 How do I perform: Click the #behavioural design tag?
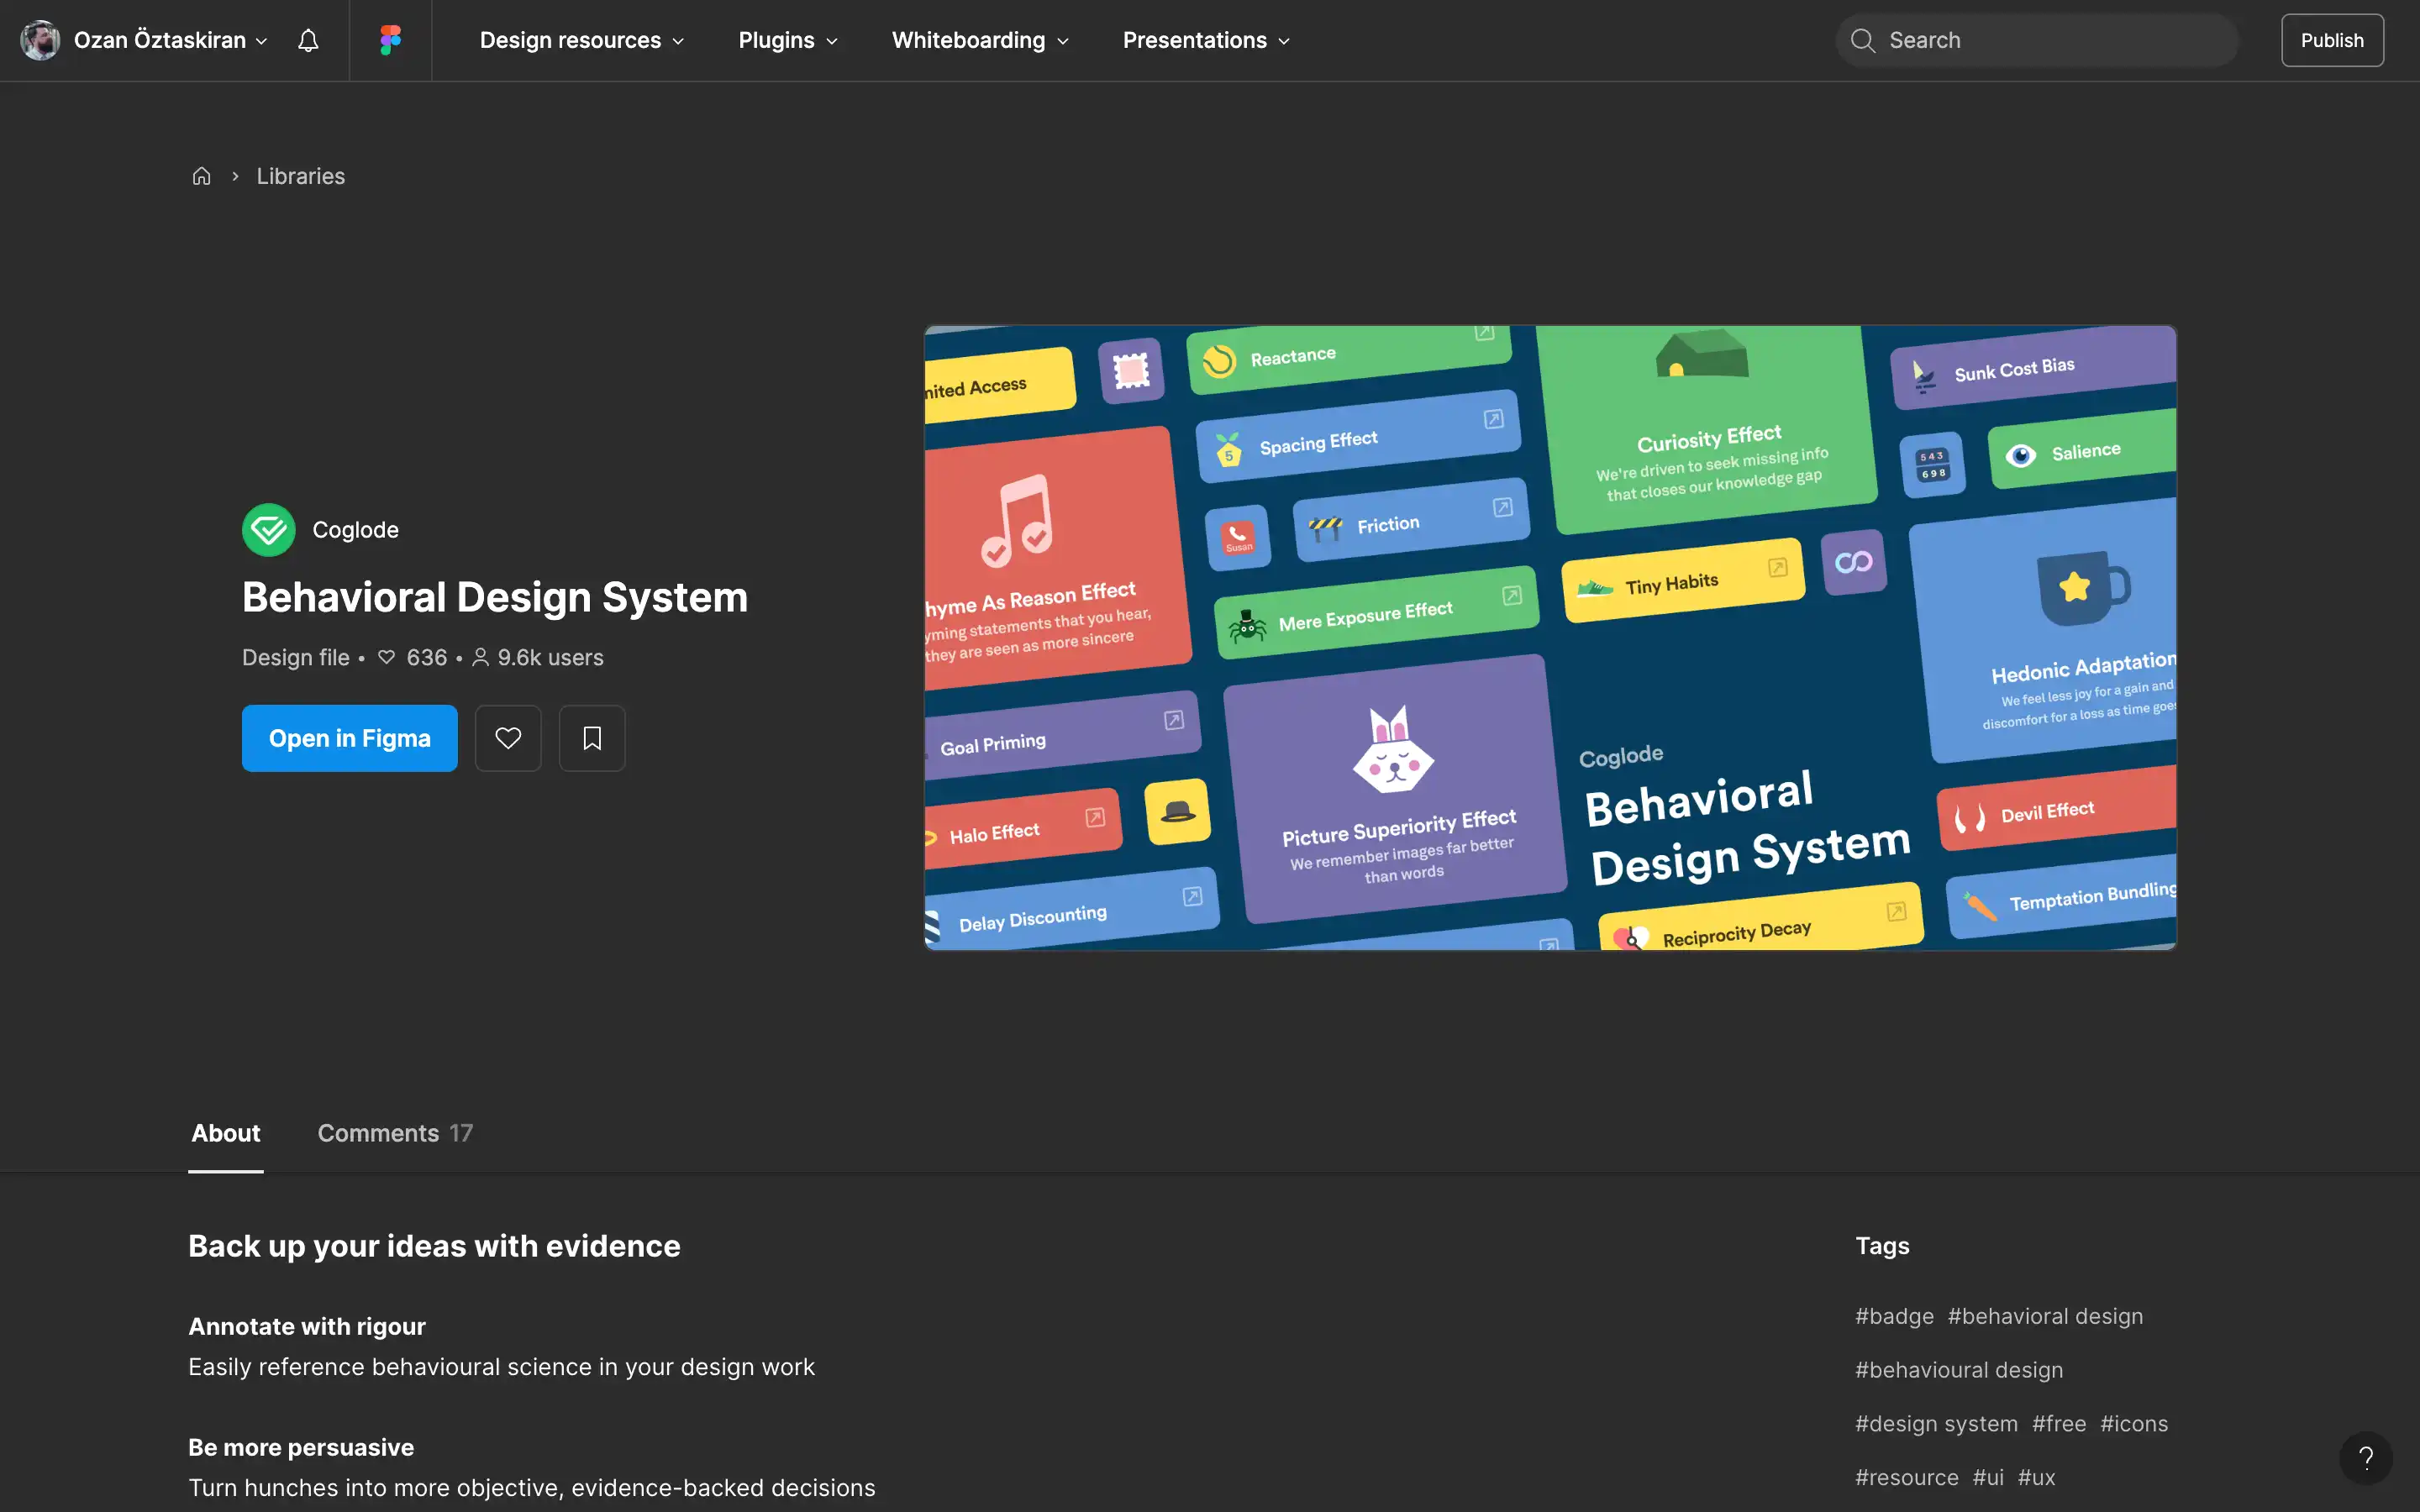pos(1959,1370)
